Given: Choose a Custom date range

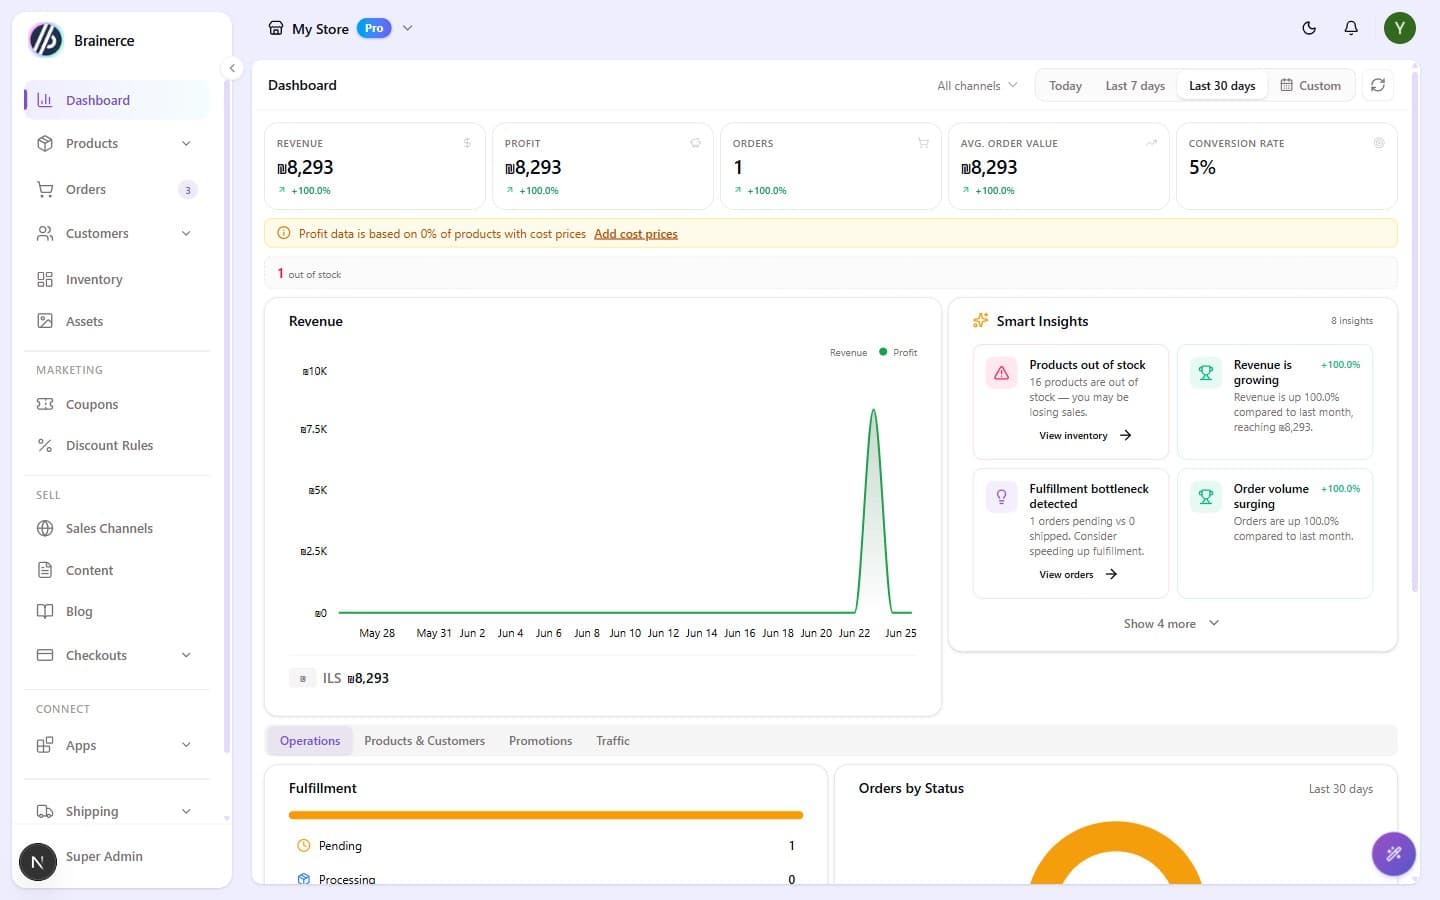Looking at the screenshot, I should point(1311,86).
